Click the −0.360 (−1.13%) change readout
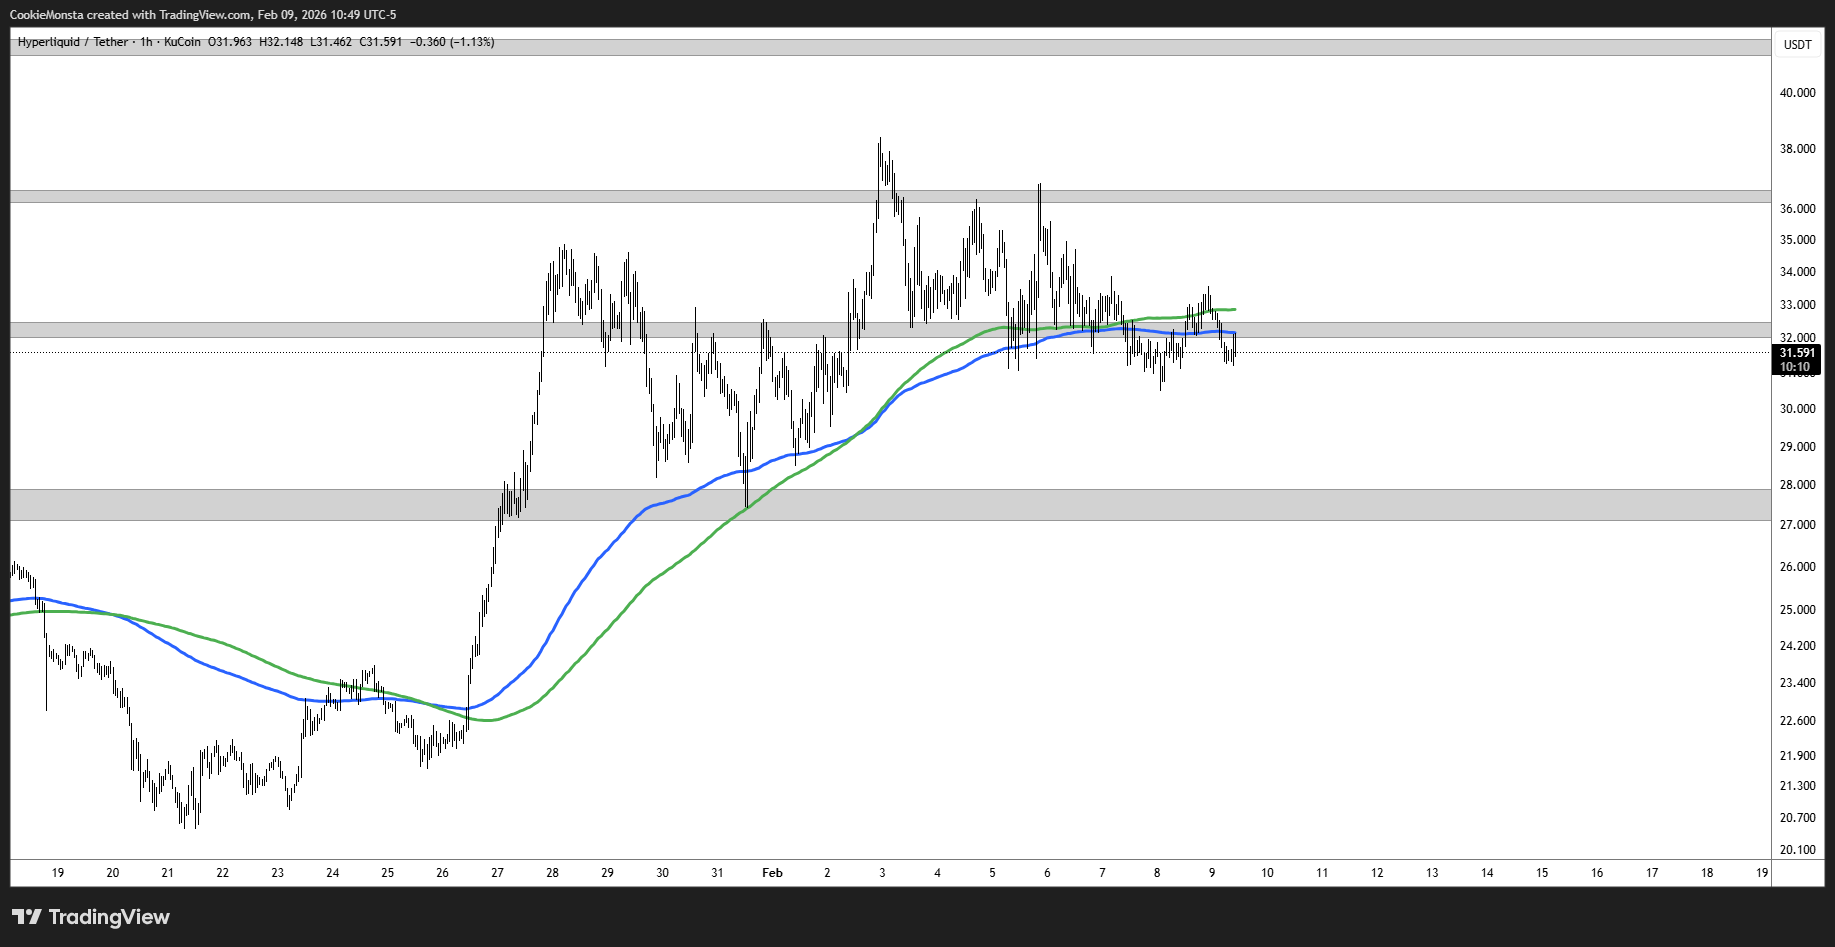Image resolution: width=1835 pixels, height=947 pixels. tap(452, 42)
